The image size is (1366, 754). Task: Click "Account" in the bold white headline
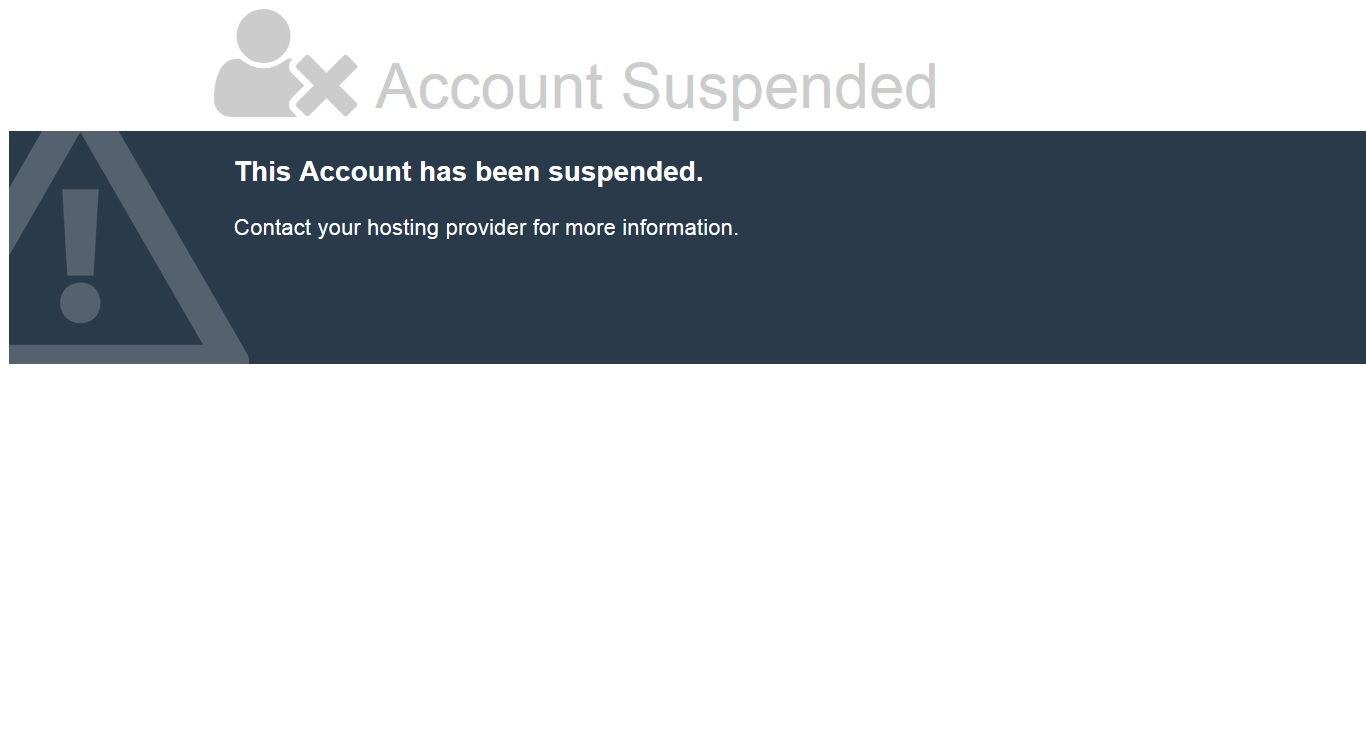tap(355, 172)
